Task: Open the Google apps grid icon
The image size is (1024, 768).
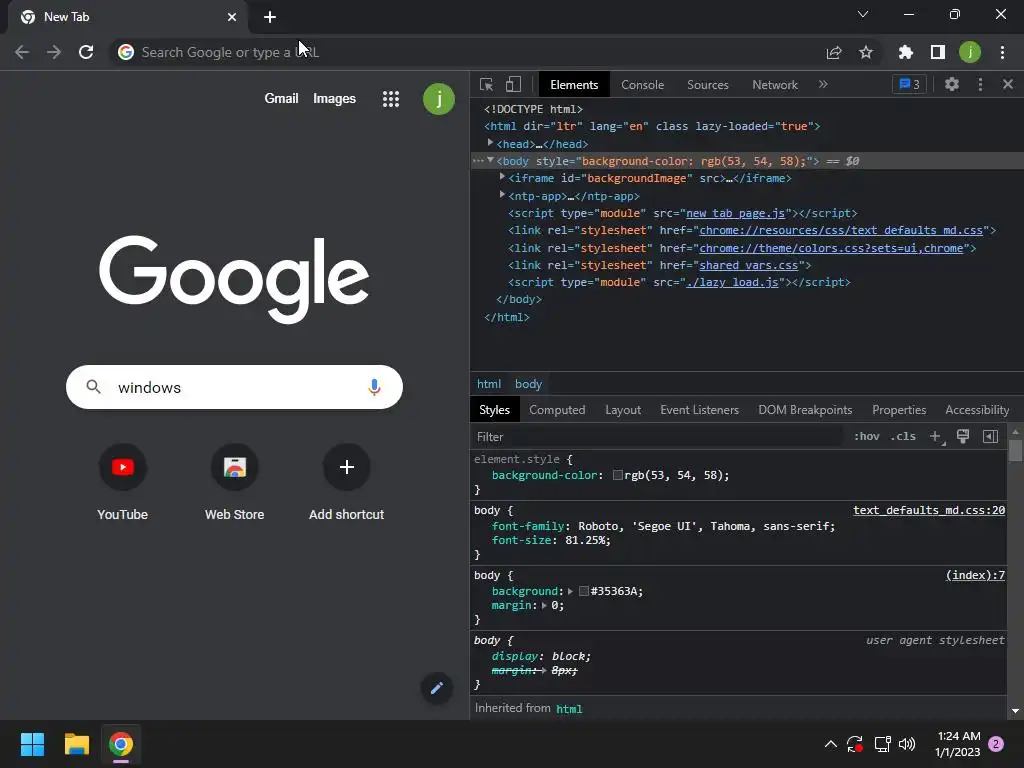Action: pos(391,99)
